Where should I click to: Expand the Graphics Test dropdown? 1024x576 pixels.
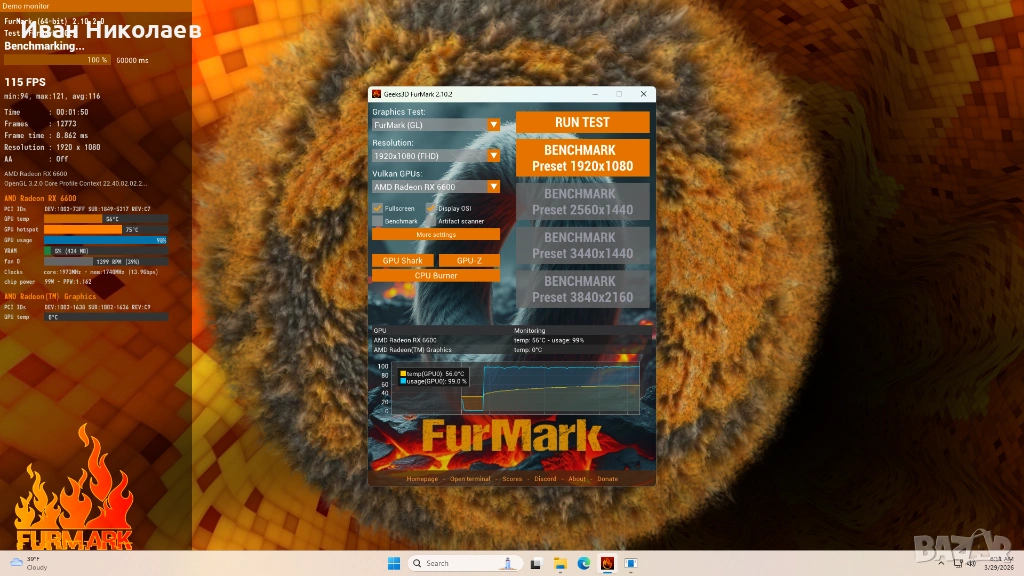(493, 125)
